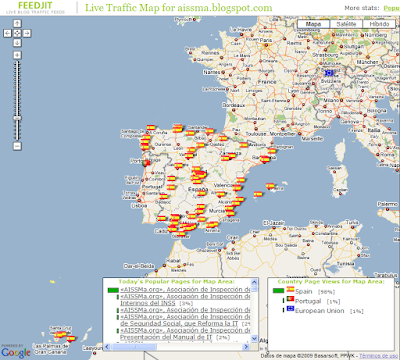Click the Spain flag marker on Ibiza

coord(258,194)
